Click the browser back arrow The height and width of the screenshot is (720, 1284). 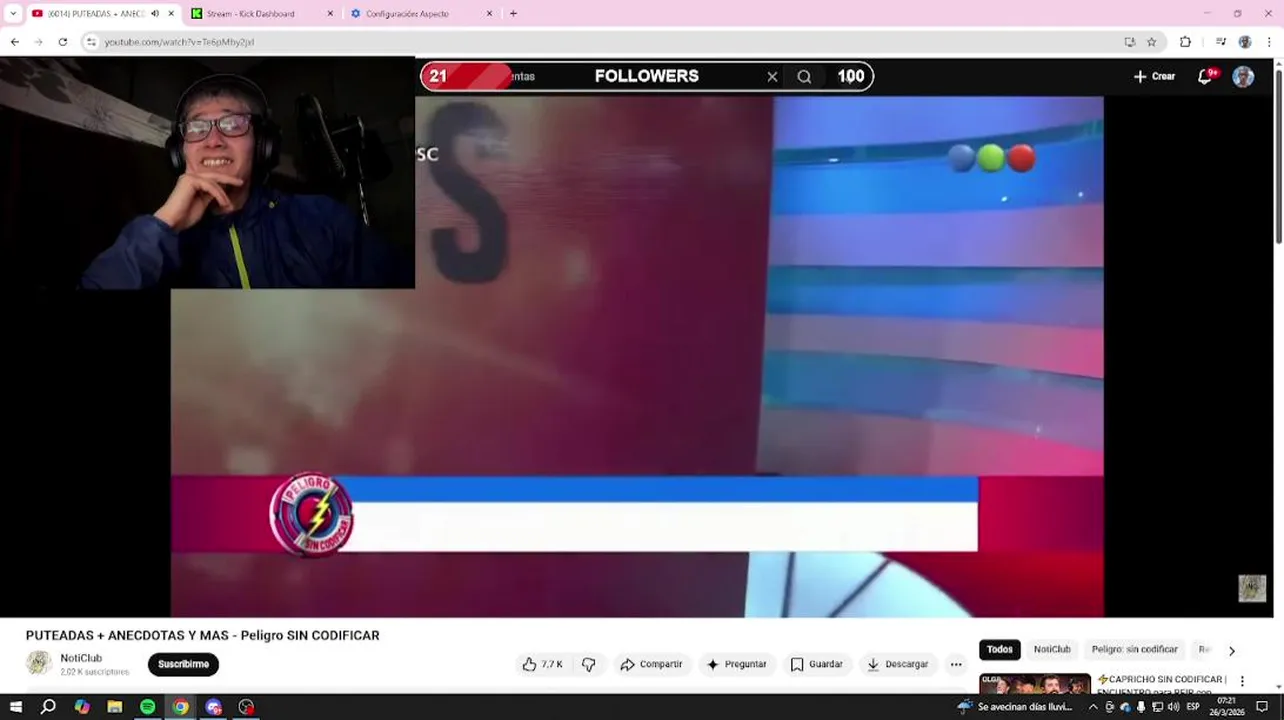(x=15, y=42)
